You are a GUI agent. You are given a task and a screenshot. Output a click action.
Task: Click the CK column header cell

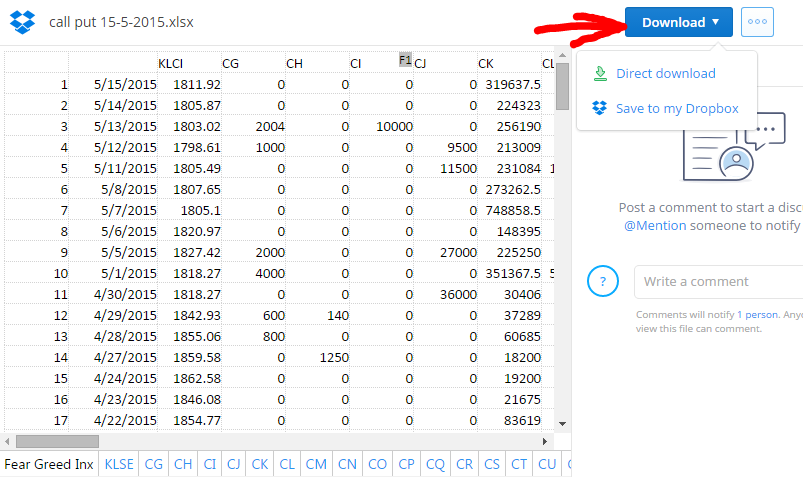point(510,64)
